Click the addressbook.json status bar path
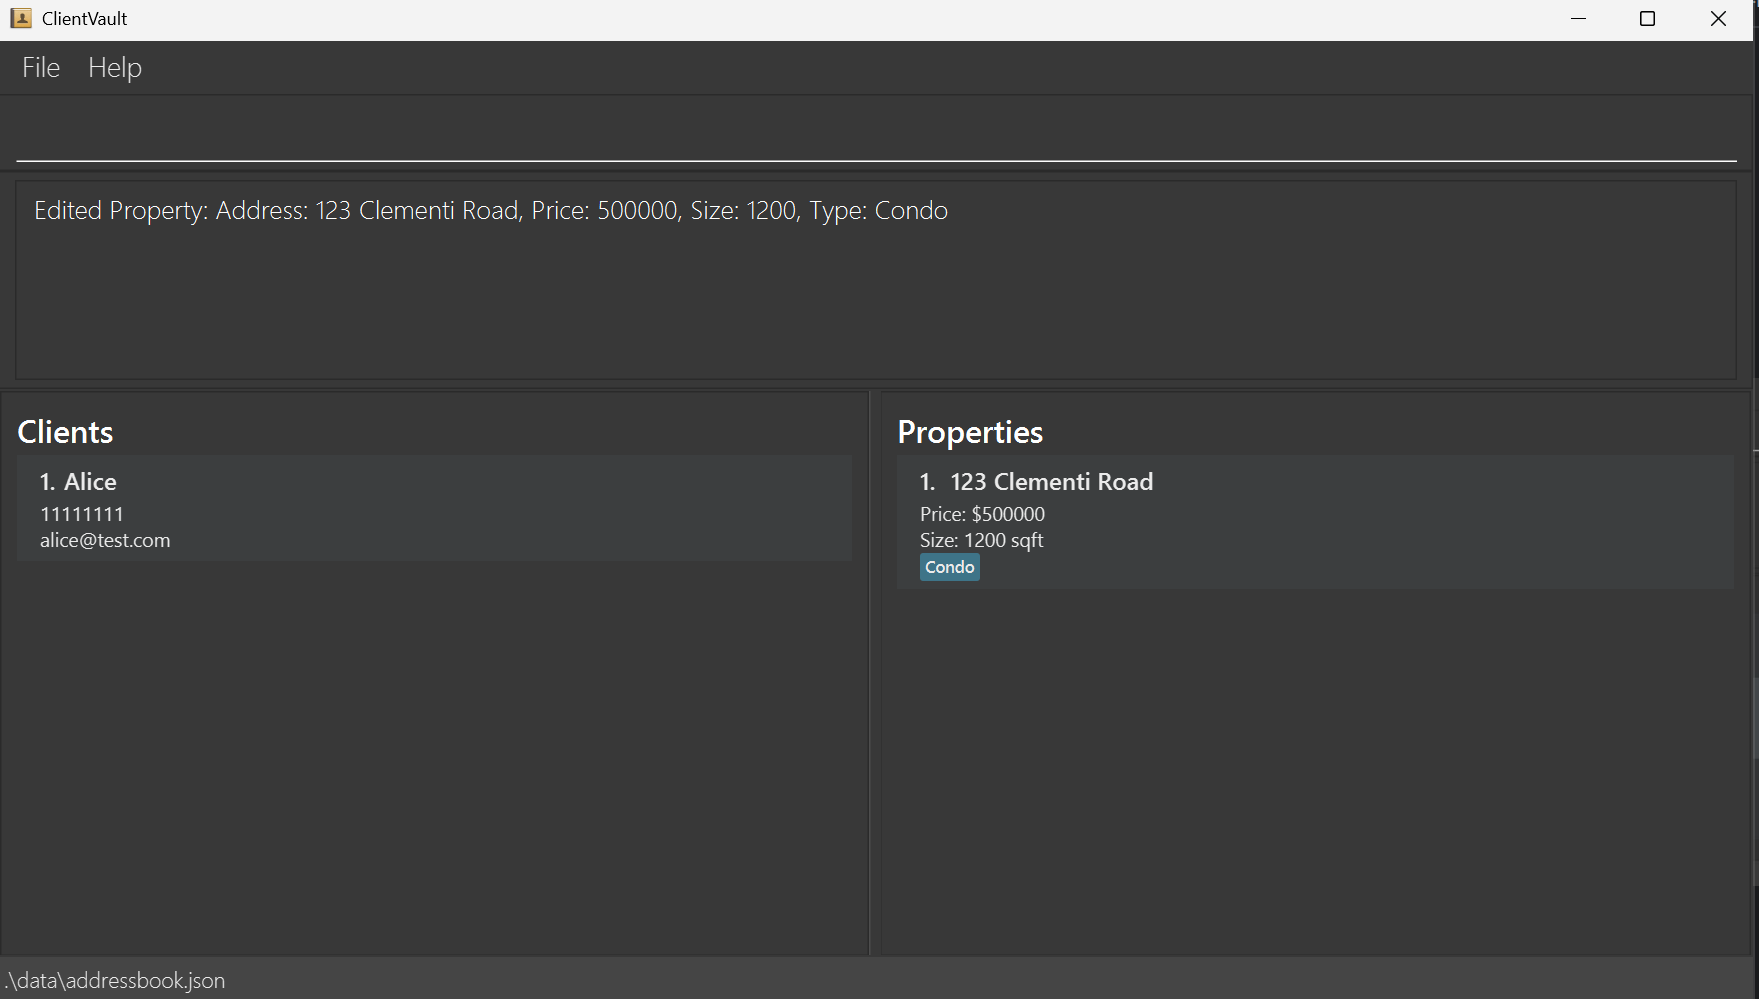 tap(115, 980)
